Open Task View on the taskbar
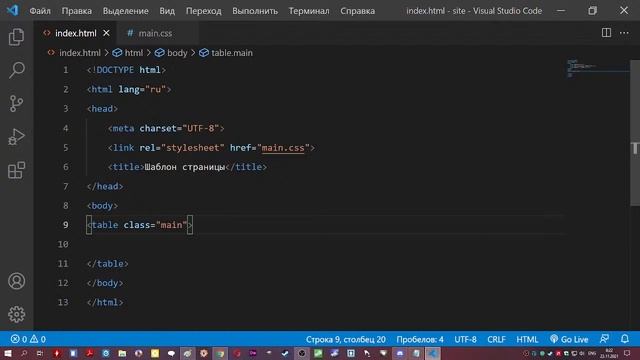Screen dimensions: 640x360 click(x=40, y=353)
